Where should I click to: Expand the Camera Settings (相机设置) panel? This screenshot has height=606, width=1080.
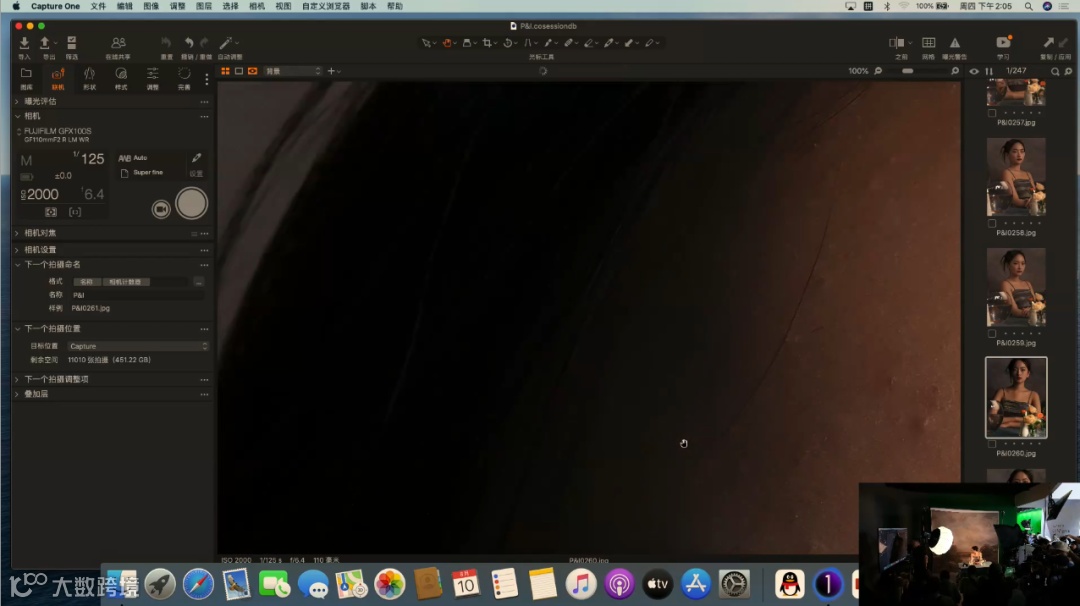click(17, 250)
